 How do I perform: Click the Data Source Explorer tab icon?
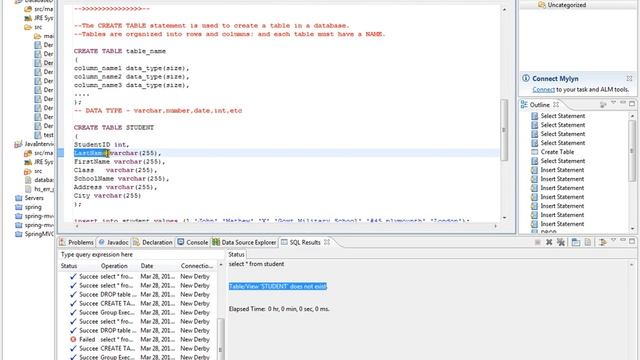(x=216, y=242)
